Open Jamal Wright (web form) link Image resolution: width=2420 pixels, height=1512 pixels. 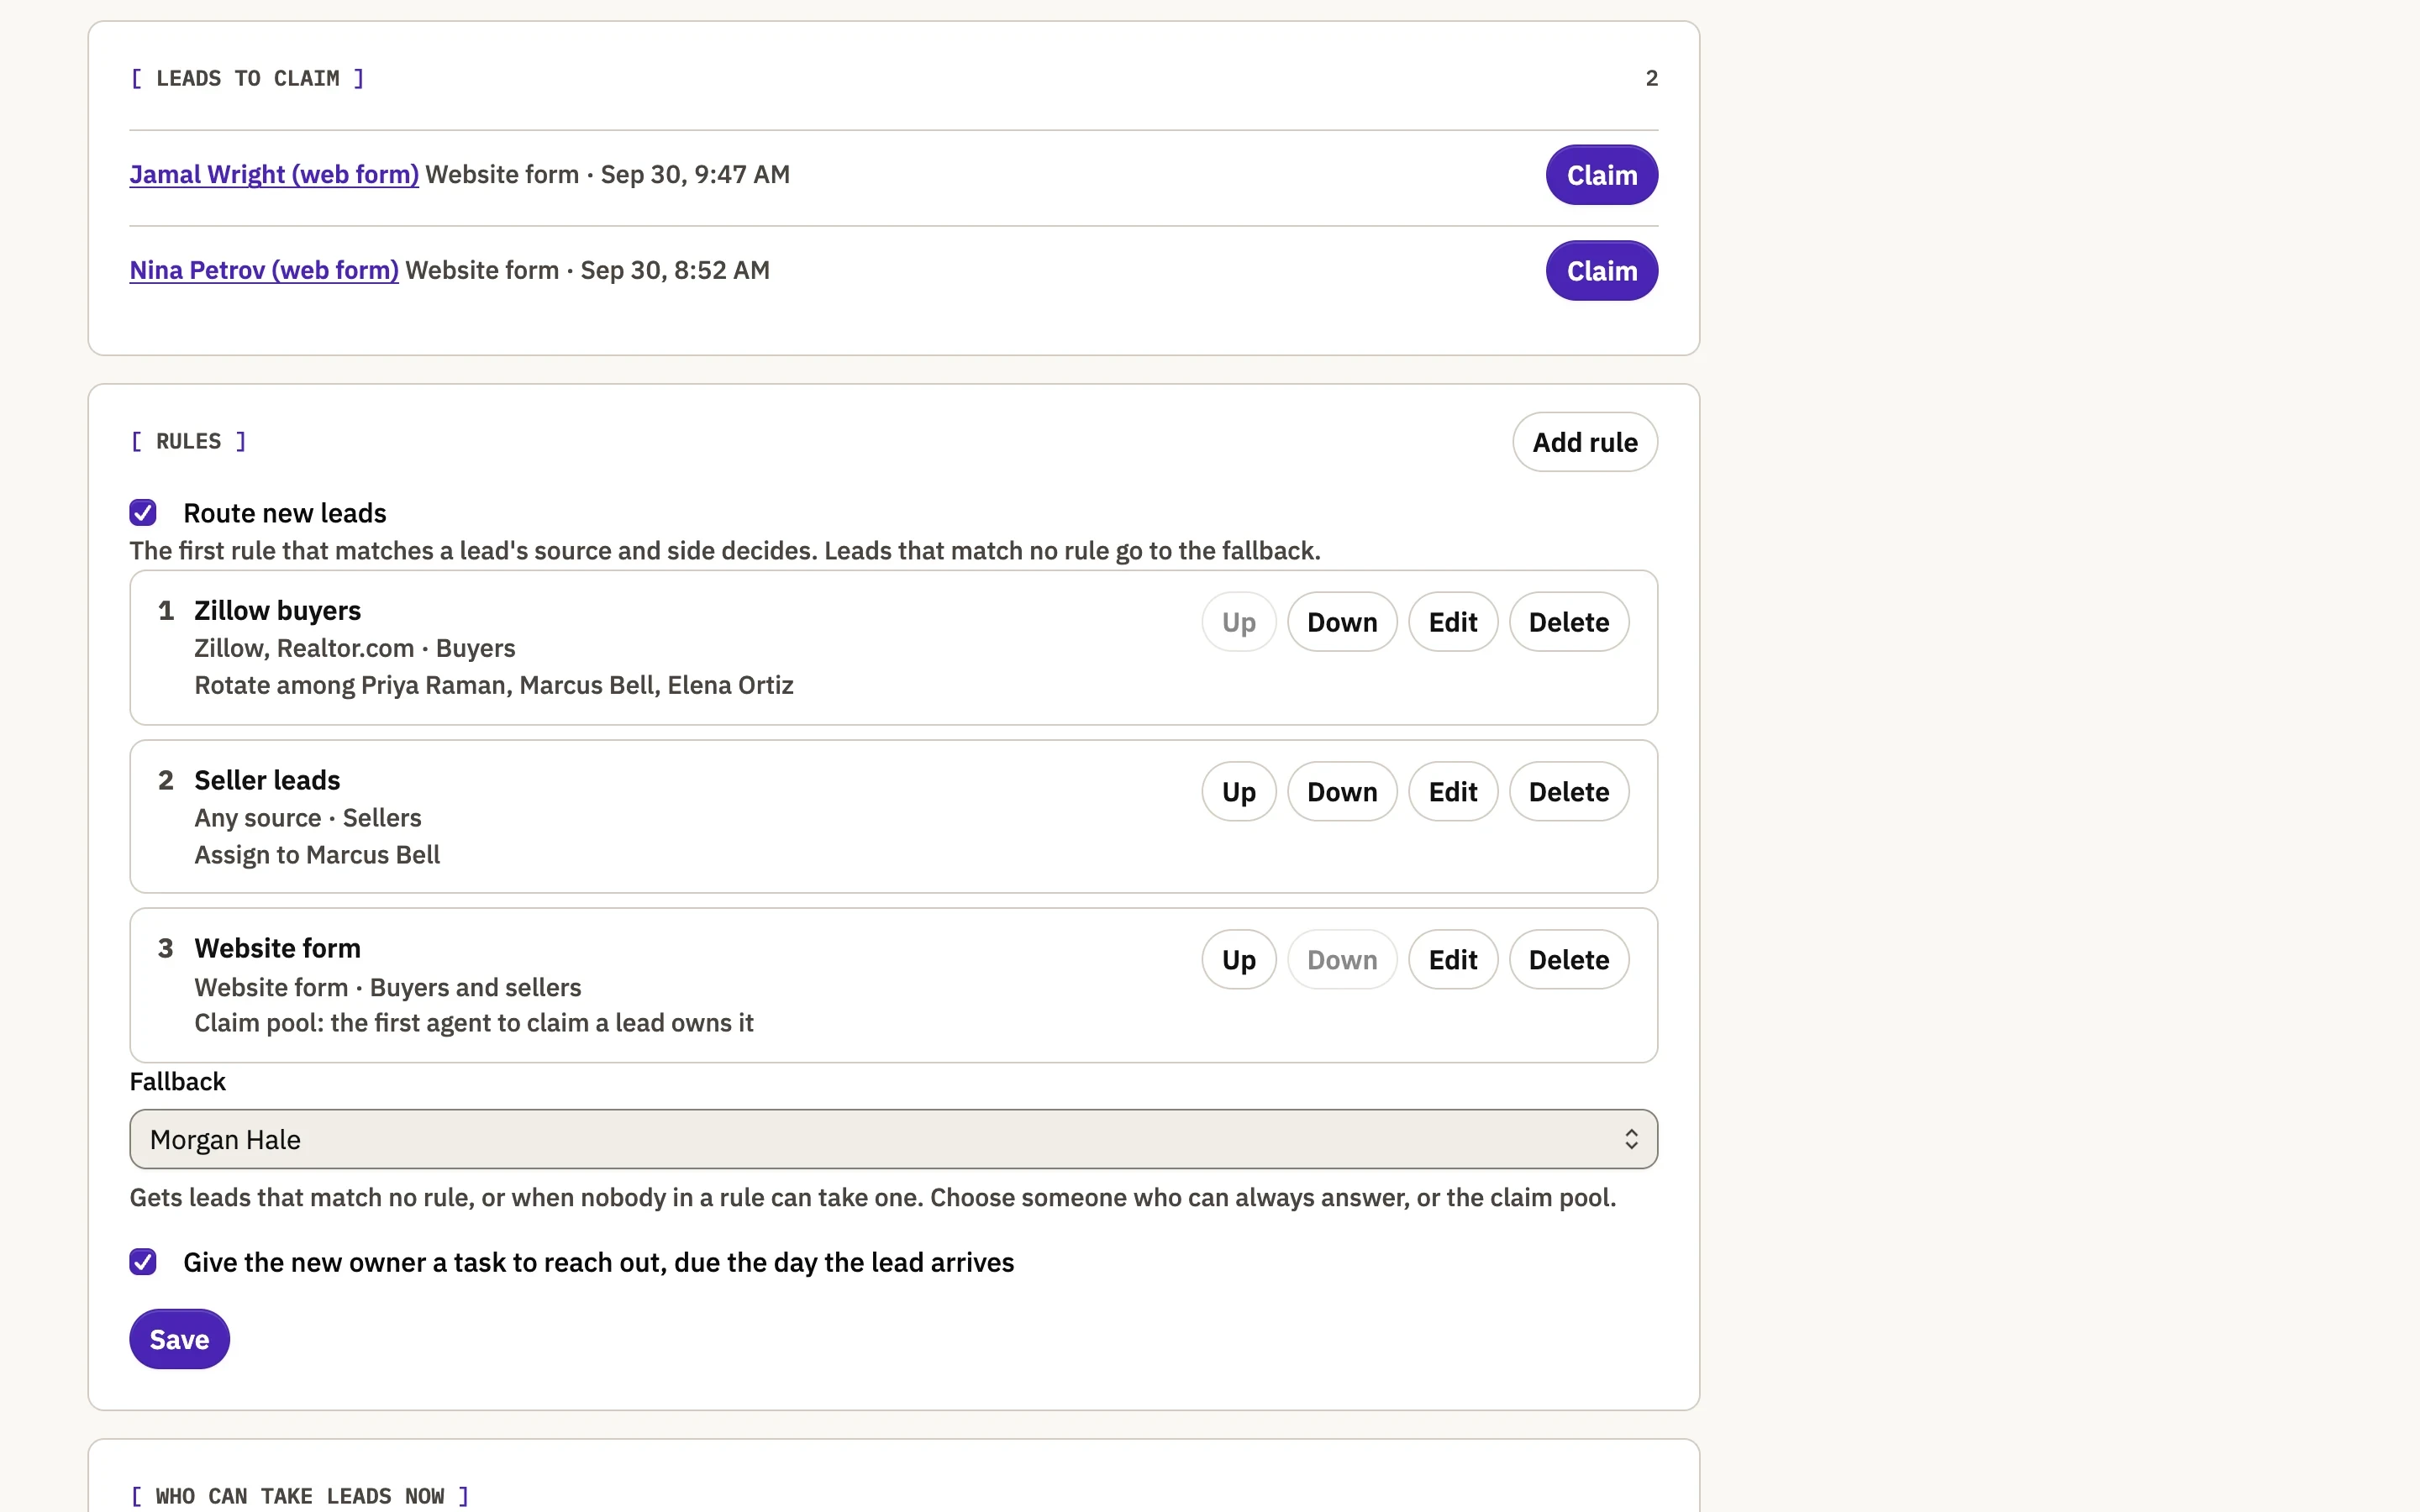(x=274, y=174)
